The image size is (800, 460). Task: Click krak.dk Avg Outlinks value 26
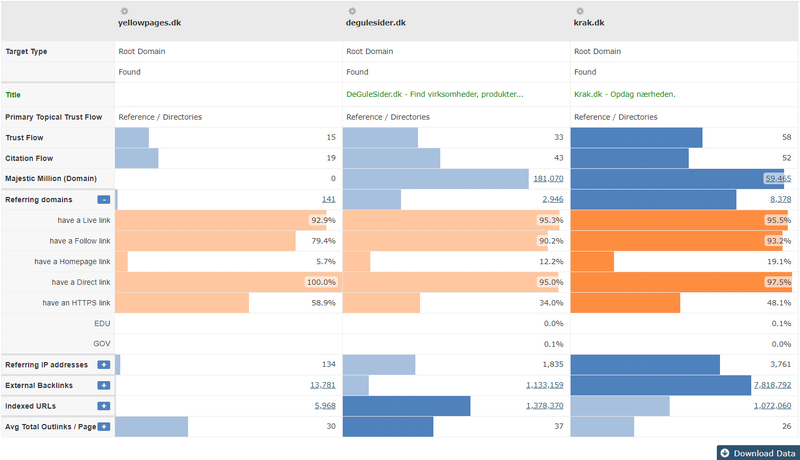[x=786, y=426]
